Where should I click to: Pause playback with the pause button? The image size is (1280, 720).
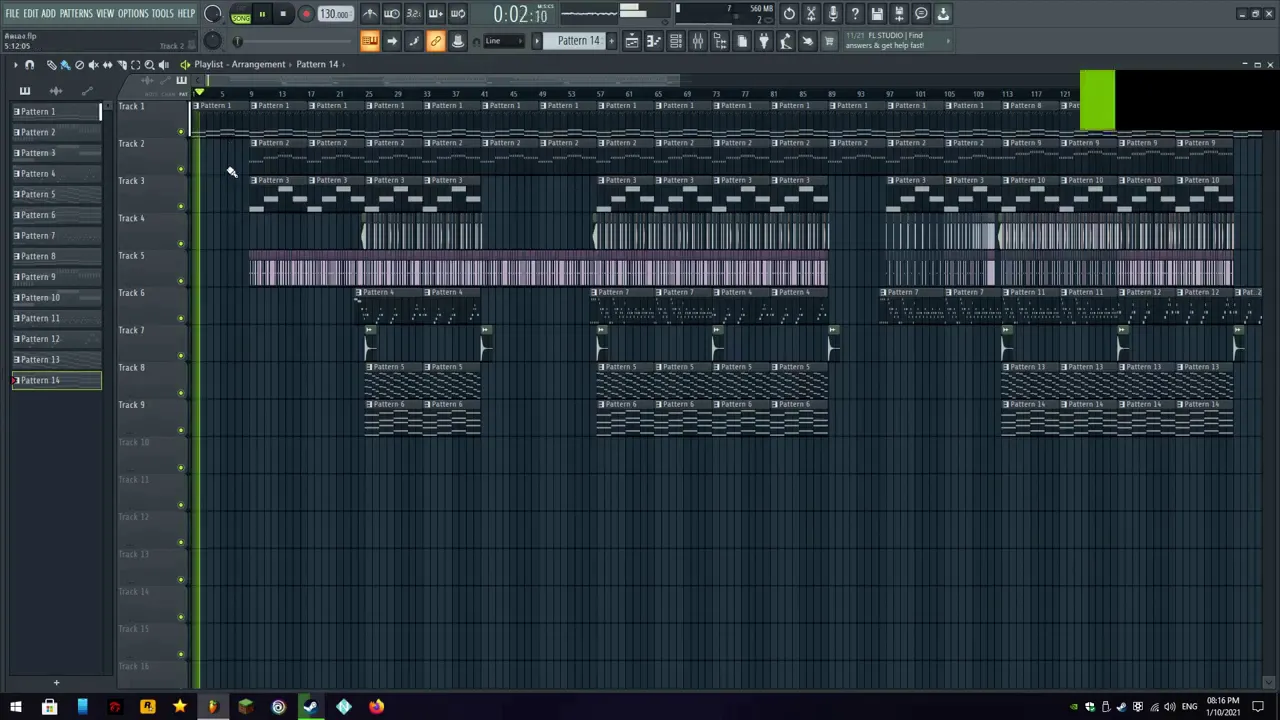click(x=262, y=15)
